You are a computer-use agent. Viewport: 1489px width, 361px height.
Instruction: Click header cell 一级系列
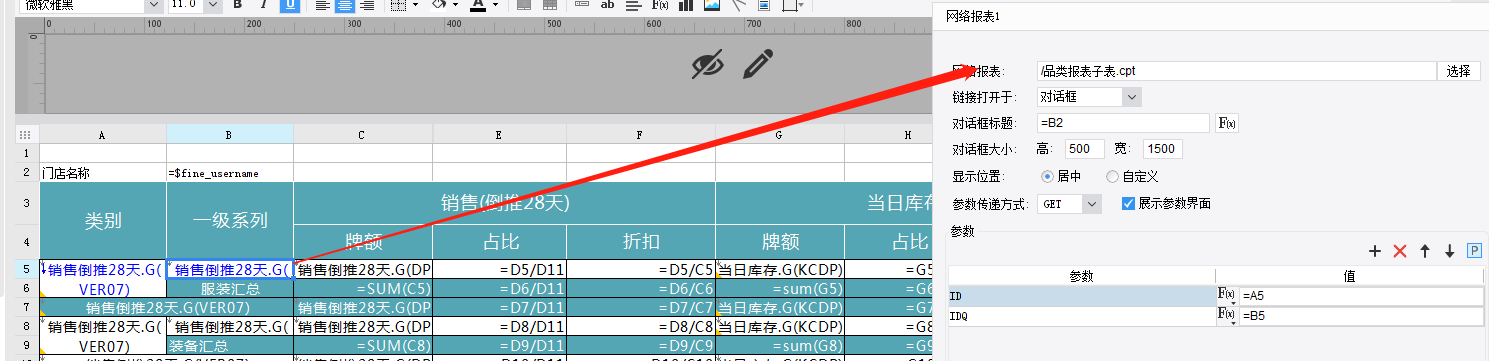[x=229, y=221]
